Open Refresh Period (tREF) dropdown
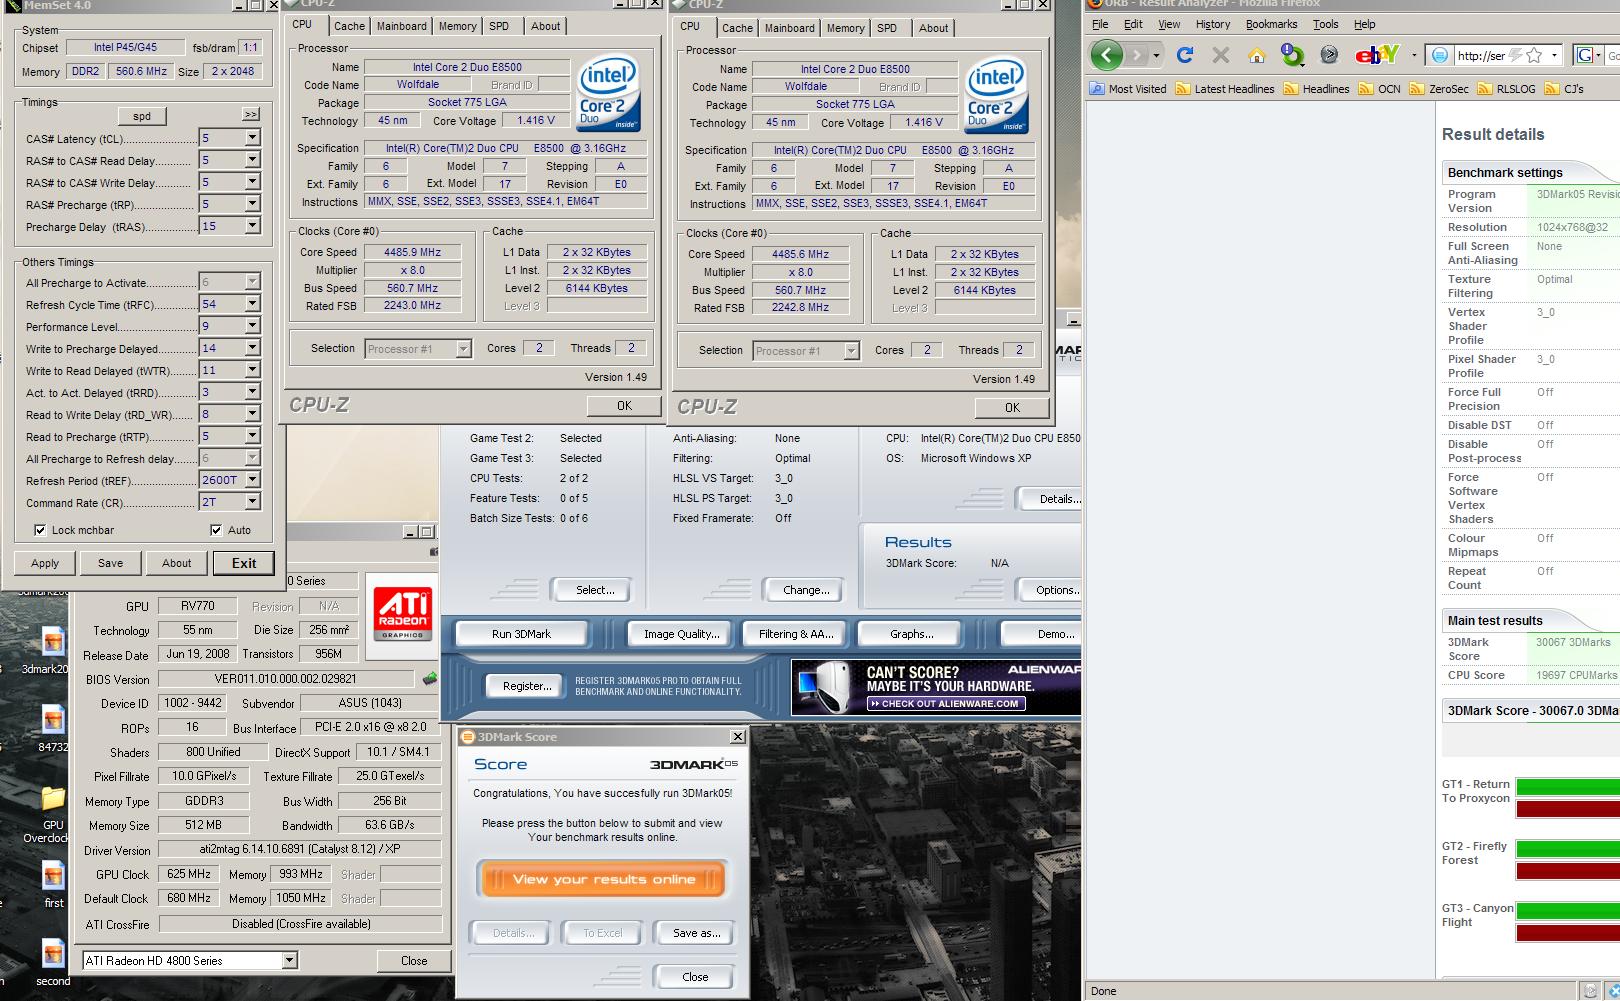This screenshot has width=1620, height=1001. [x=252, y=480]
